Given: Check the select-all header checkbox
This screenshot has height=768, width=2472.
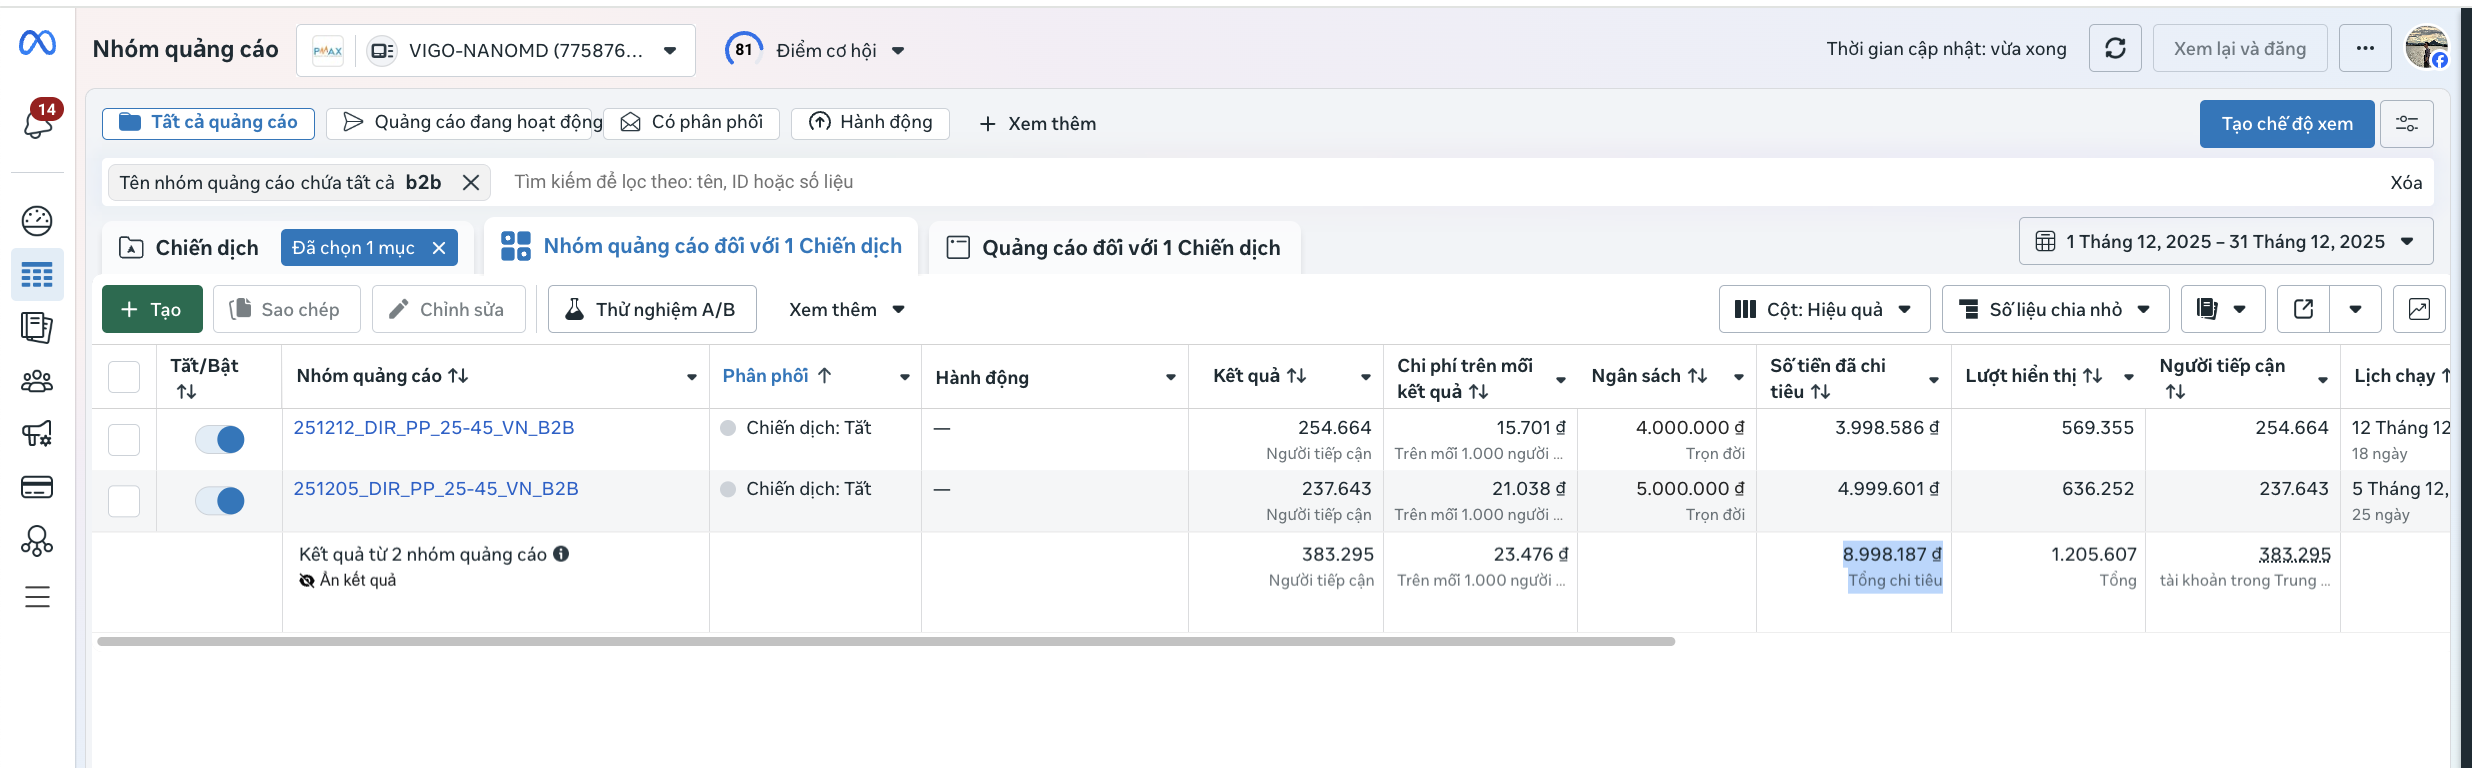Looking at the screenshot, I should 124,377.
